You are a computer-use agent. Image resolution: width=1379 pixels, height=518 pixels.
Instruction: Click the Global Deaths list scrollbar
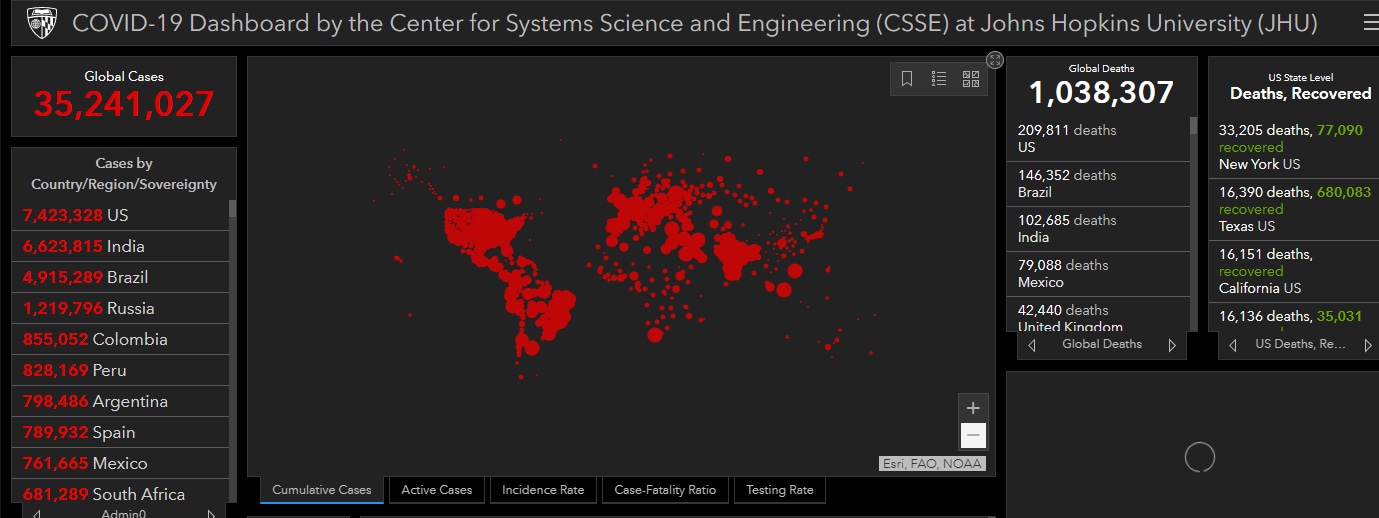coord(1193,200)
